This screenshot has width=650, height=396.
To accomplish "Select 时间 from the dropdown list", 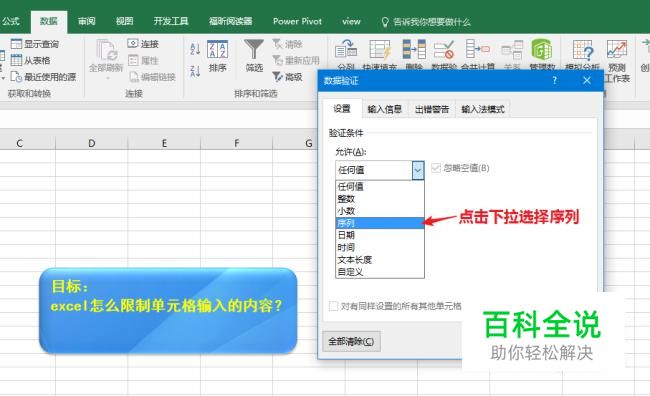I will click(380, 248).
